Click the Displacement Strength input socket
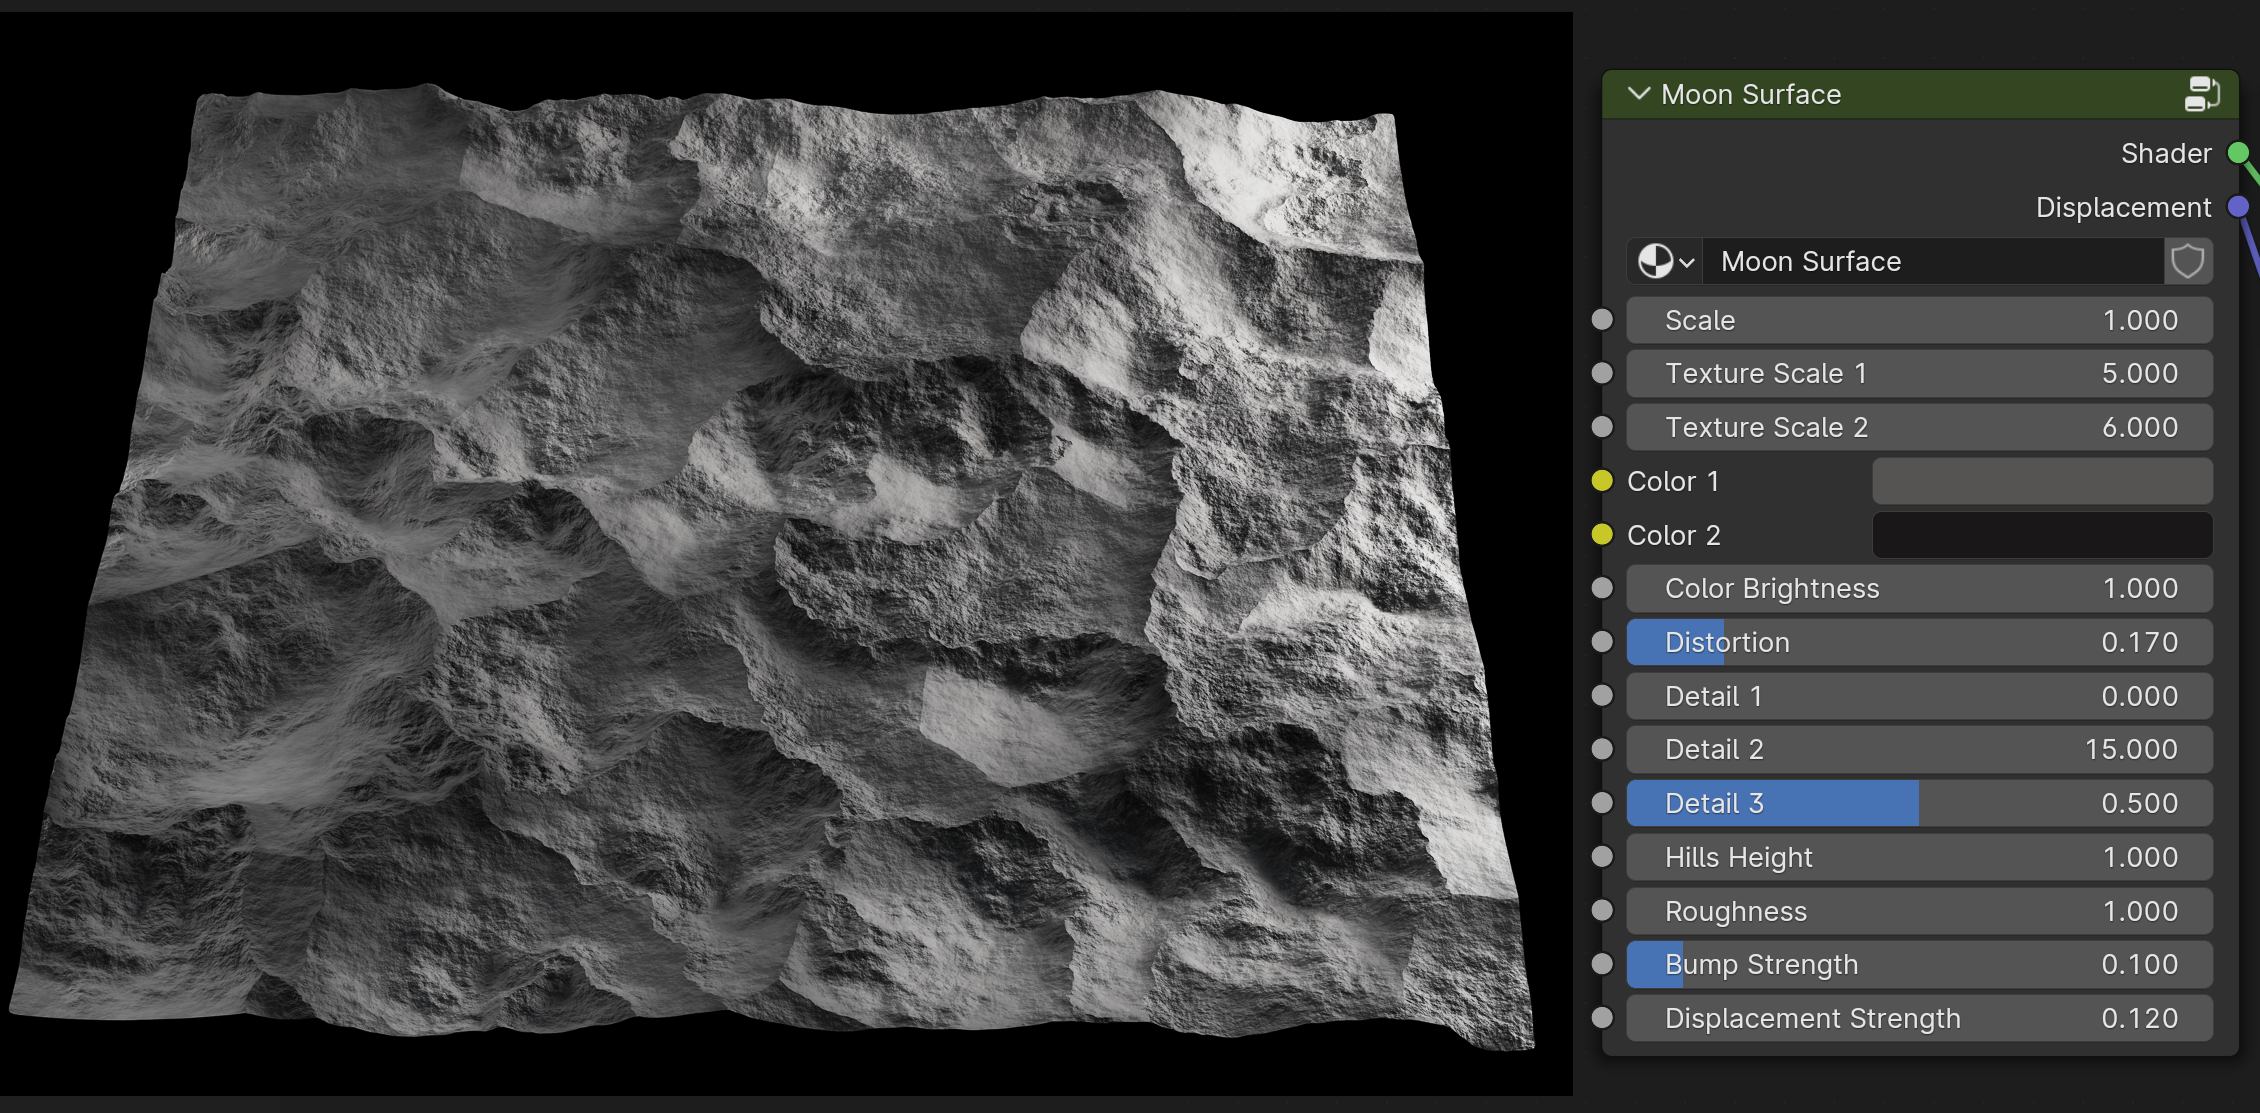2260x1113 pixels. [x=1602, y=1018]
